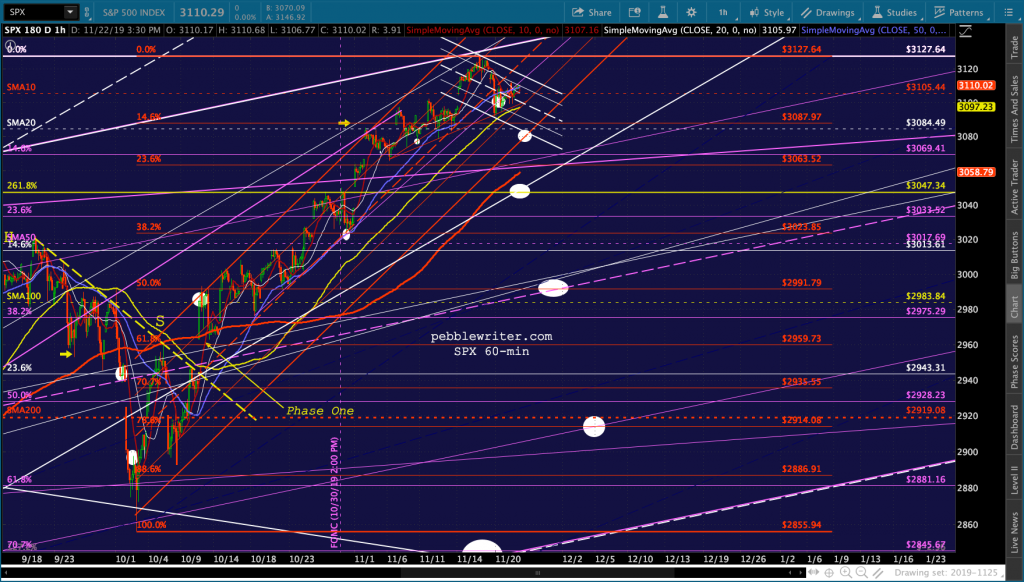1024x582 pixels.
Task: Click the zoom out magnifier icon
Action: pyautogui.click(x=862, y=573)
